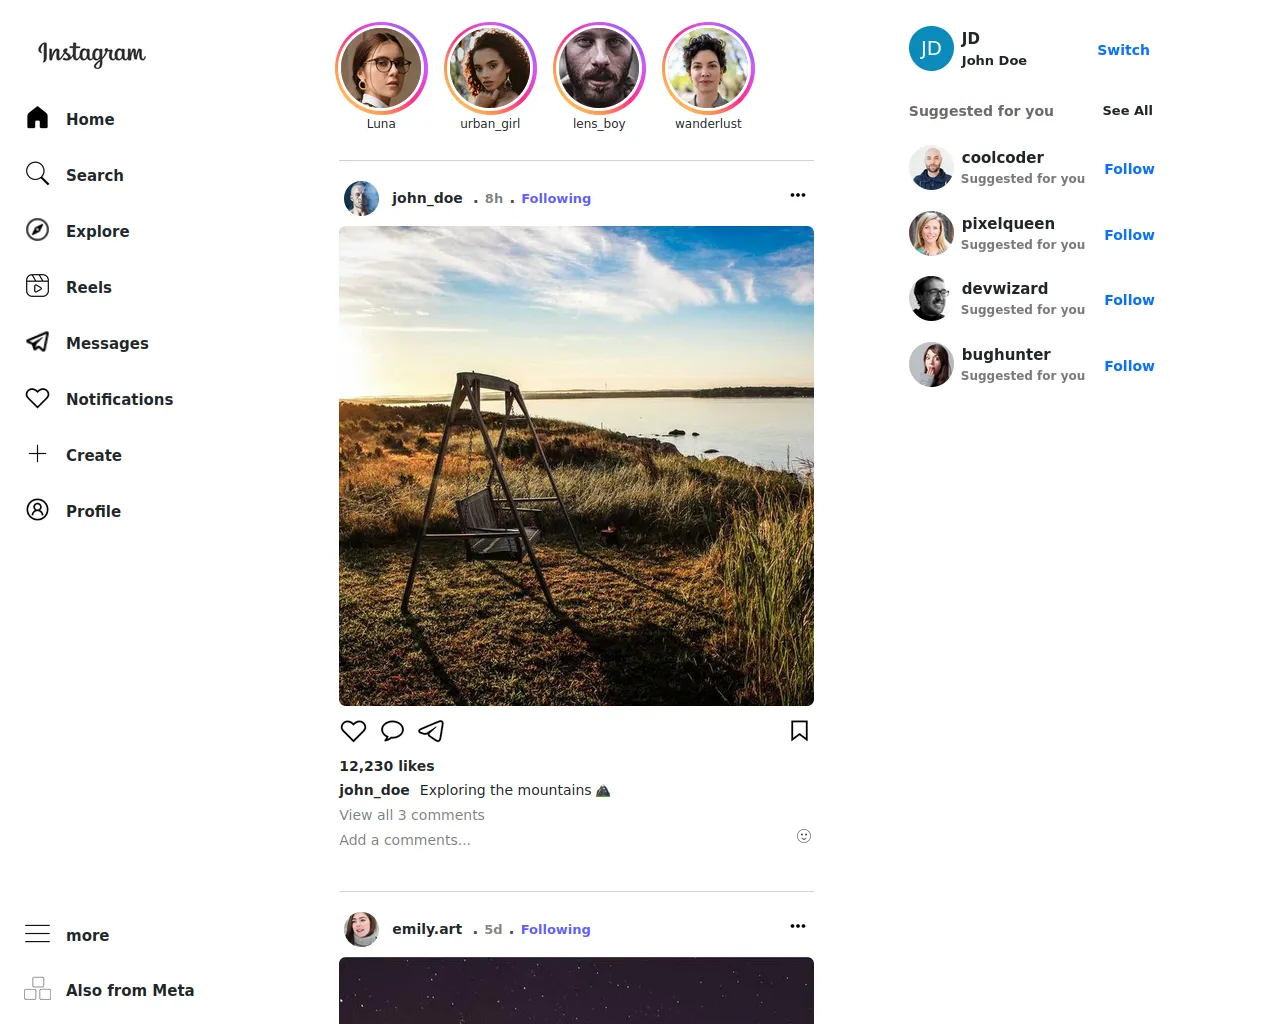Image resolution: width=1280 pixels, height=1024 pixels.
Task: Click coolcoder's profile picture
Action: 931,168
